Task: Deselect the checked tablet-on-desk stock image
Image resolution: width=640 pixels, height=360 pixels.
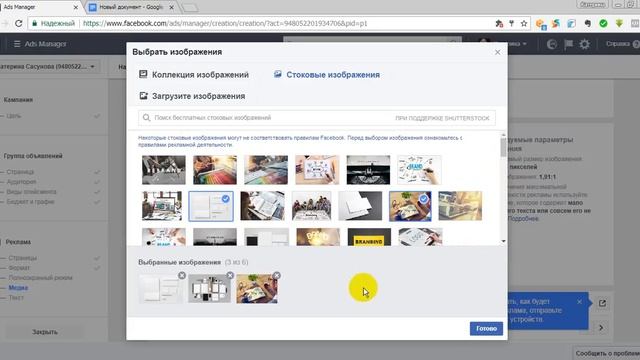Action: click(410, 206)
